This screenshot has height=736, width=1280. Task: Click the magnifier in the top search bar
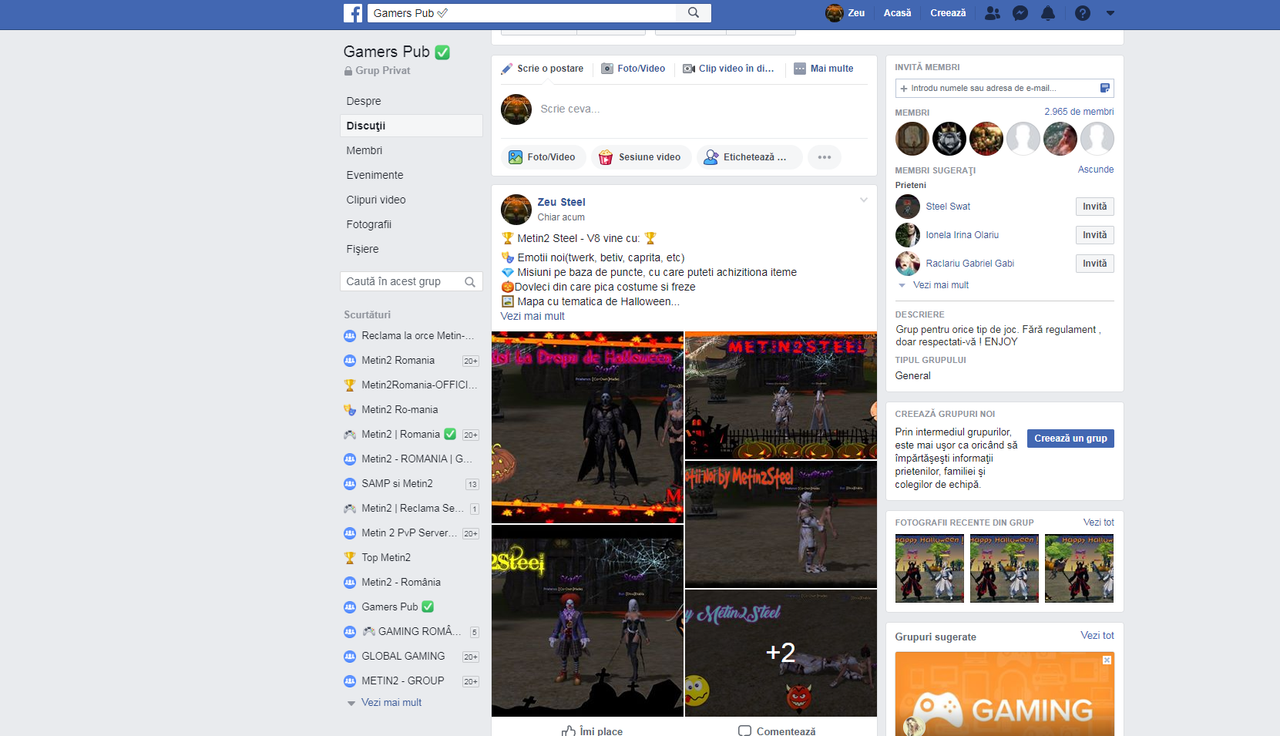point(694,12)
